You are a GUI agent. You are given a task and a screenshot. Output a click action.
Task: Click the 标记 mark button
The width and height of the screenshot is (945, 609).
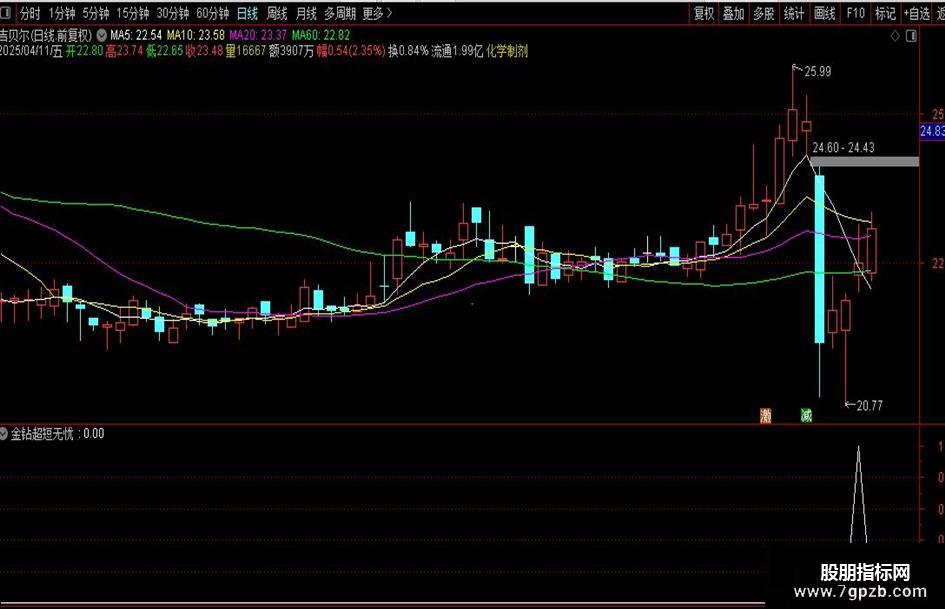click(885, 13)
